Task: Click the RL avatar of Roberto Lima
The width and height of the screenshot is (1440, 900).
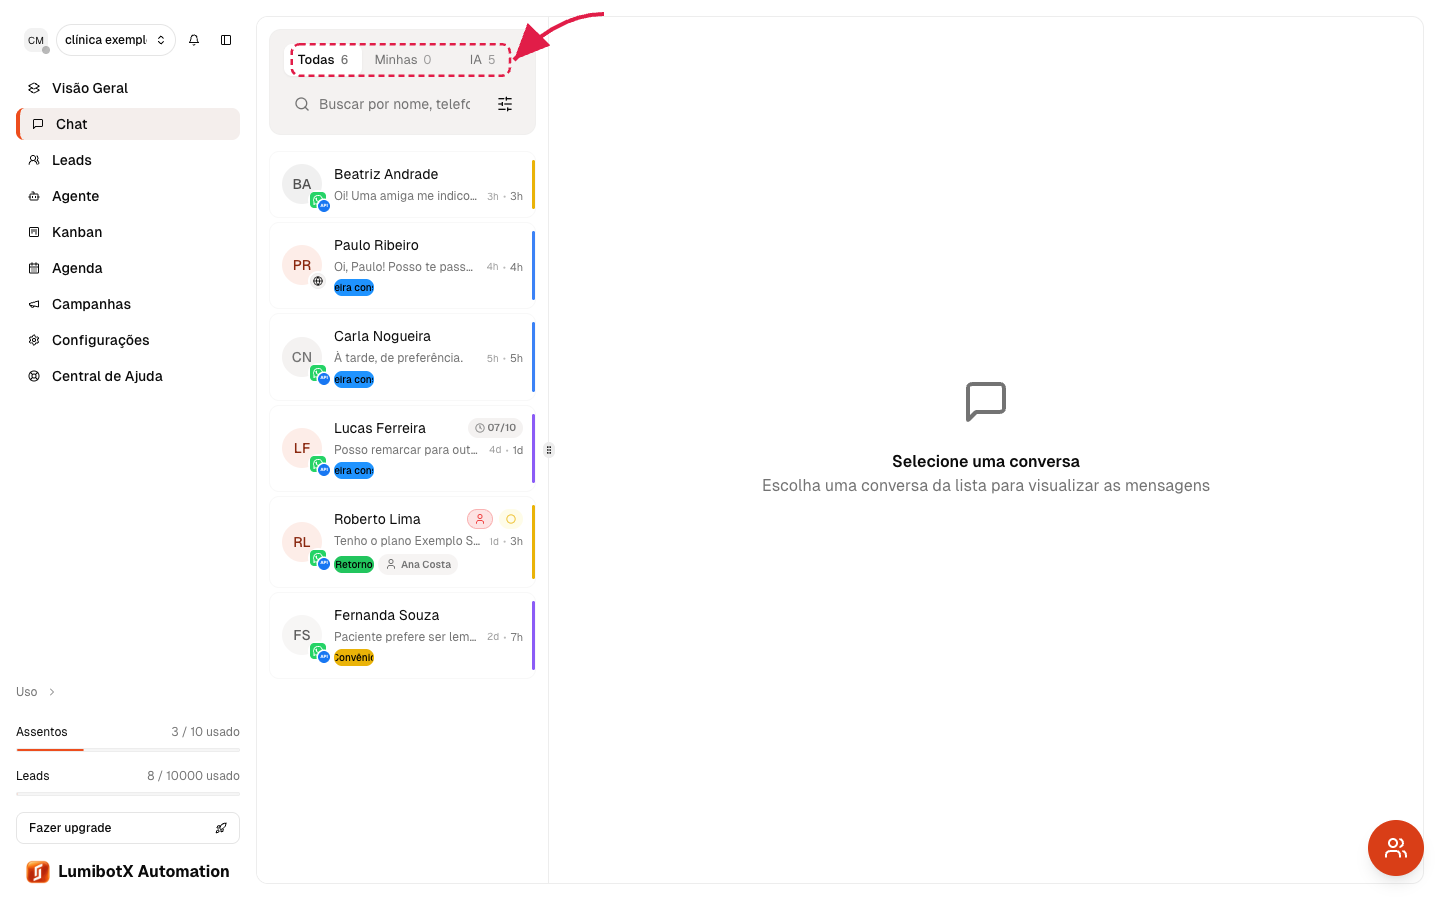Action: pos(302,542)
